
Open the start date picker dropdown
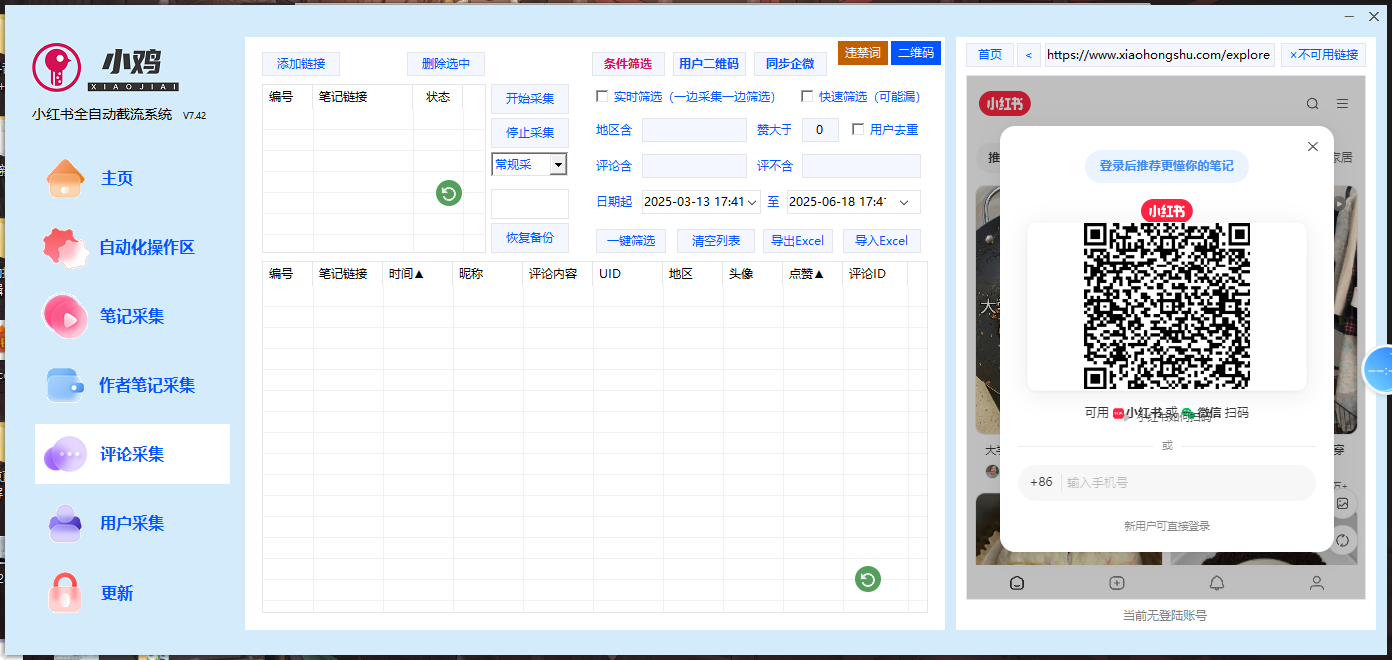[x=752, y=202]
